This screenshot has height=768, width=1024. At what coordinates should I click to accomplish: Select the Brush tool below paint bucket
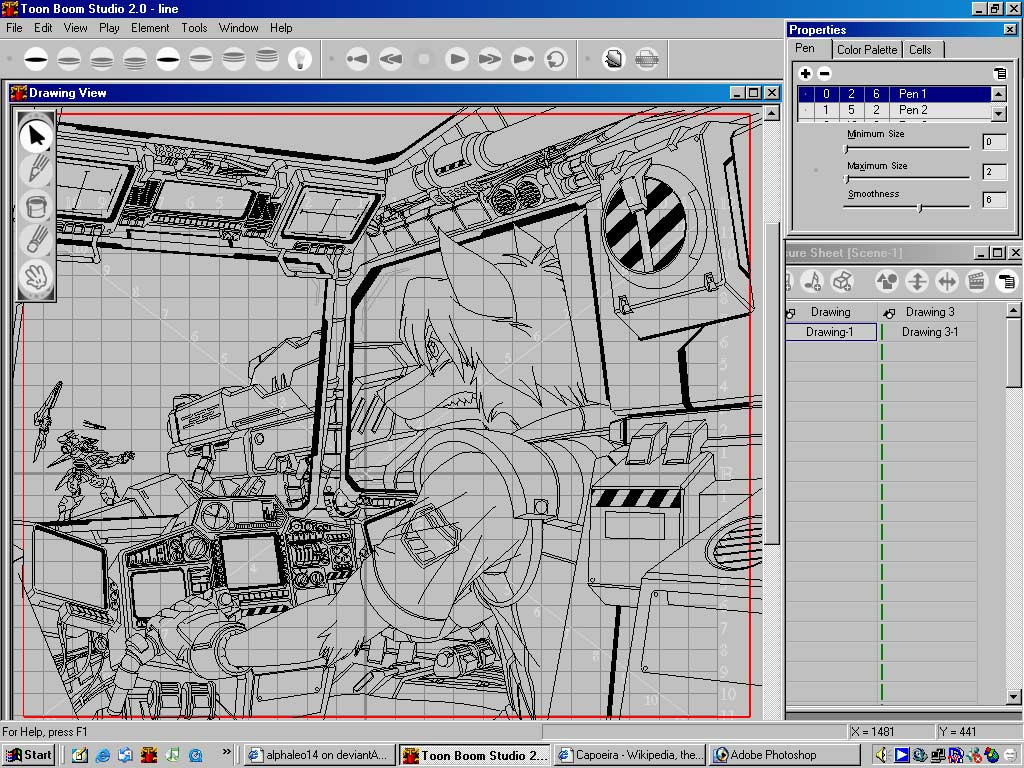[x=36, y=241]
